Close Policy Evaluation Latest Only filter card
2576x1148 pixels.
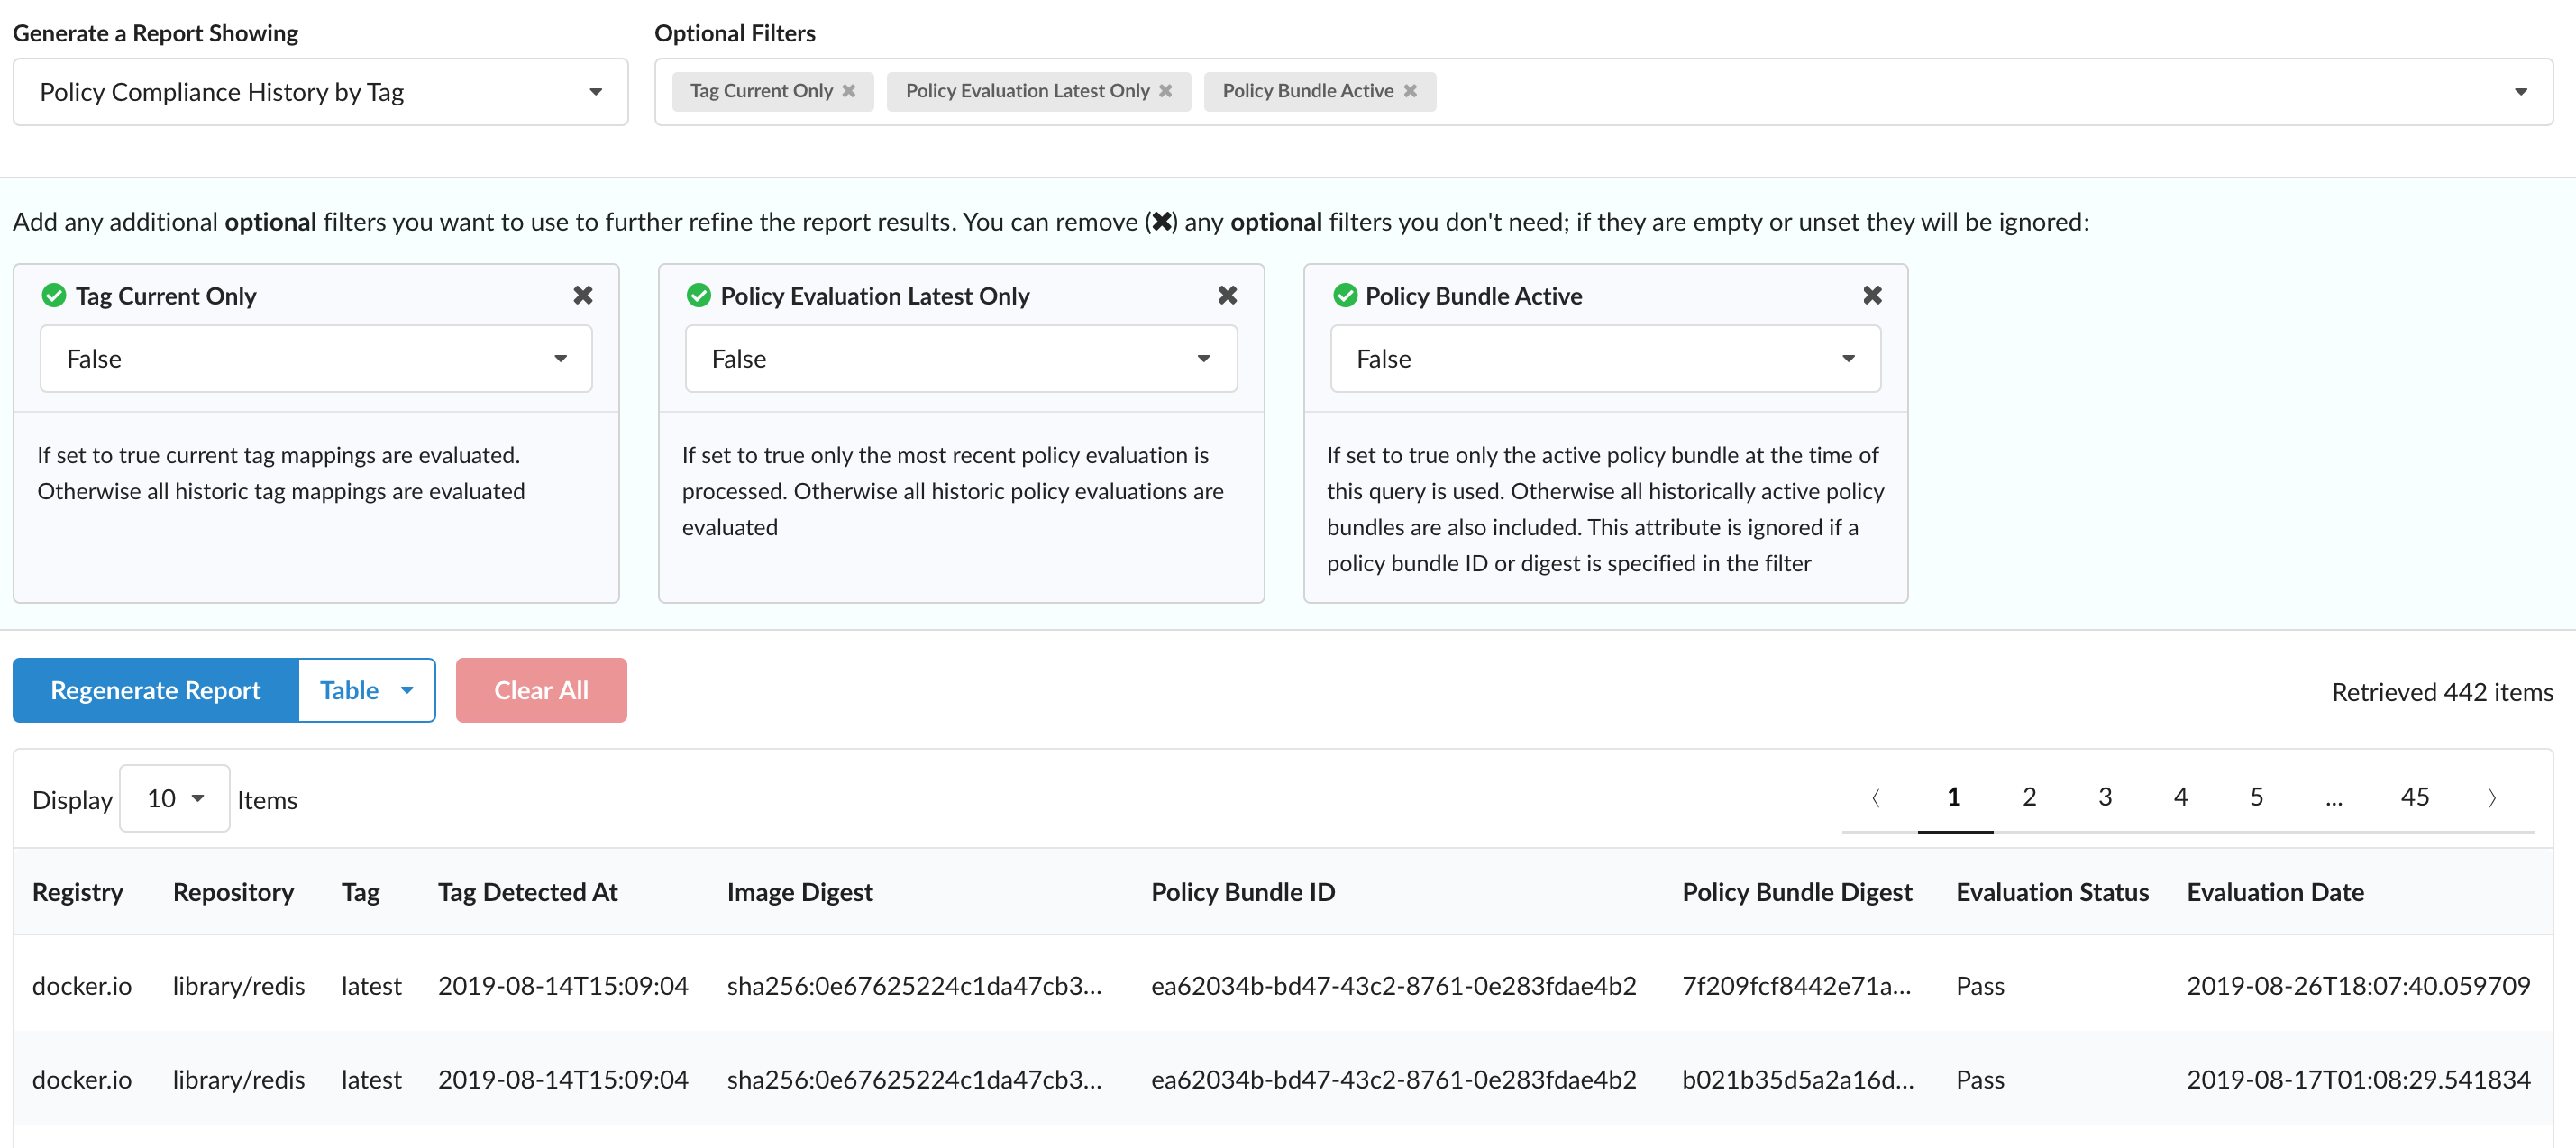[1227, 296]
